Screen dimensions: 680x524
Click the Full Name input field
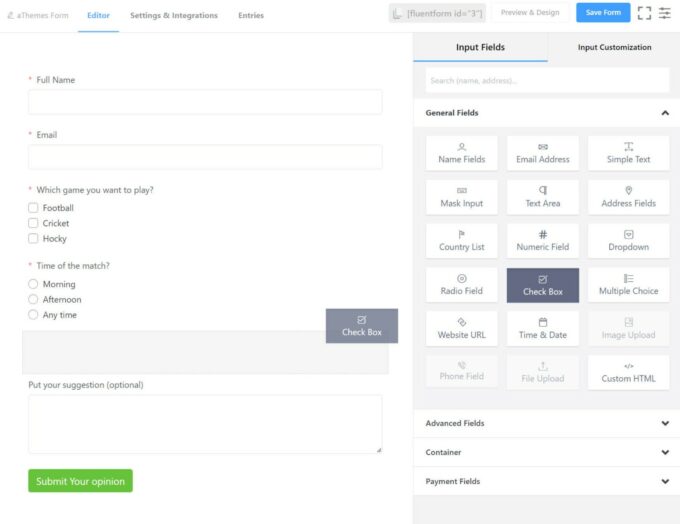coord(205,102)
